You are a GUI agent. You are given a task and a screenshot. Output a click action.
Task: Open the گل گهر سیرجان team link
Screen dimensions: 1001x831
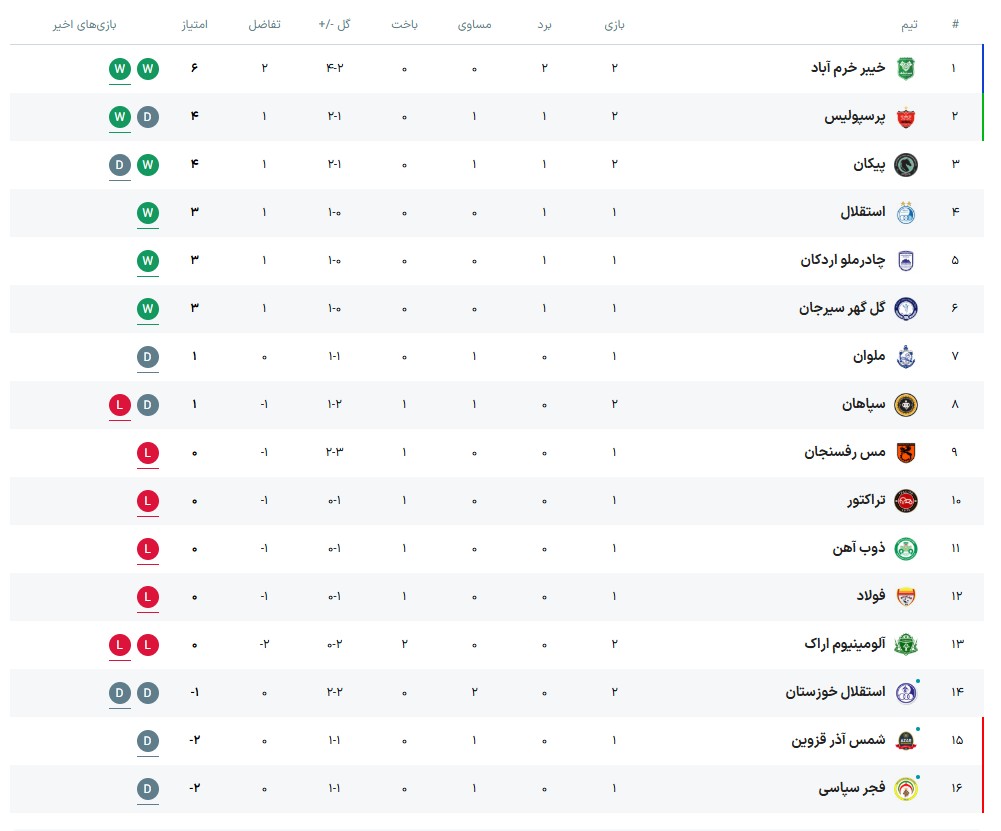(842, 308)
